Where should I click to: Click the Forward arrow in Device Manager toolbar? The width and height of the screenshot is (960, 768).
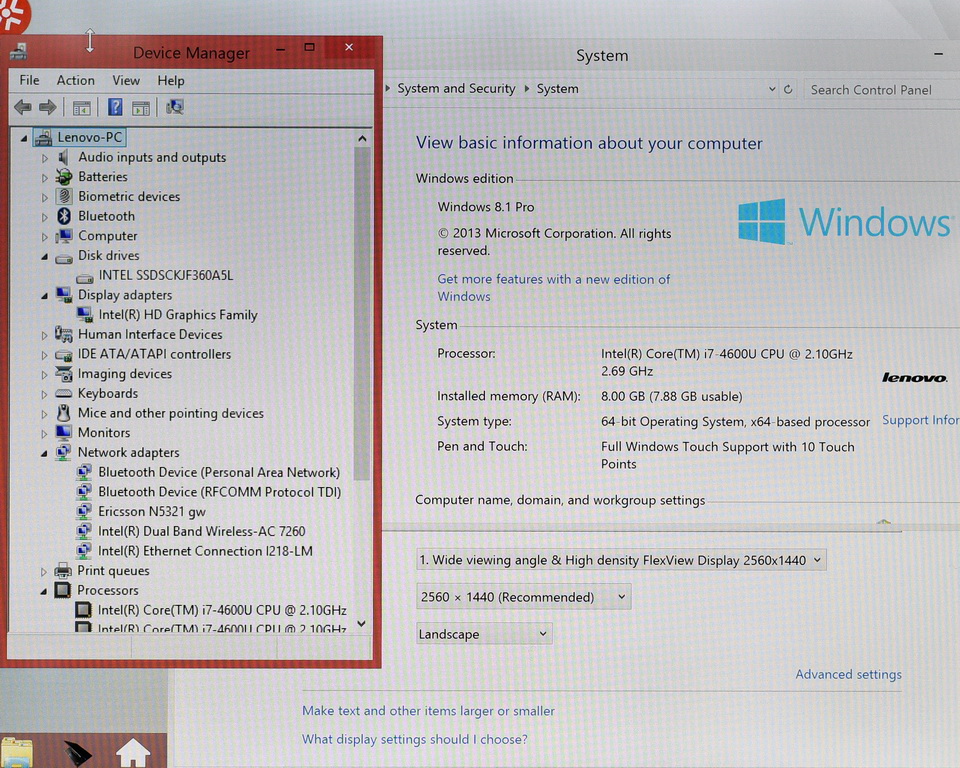tap(48, 108)
